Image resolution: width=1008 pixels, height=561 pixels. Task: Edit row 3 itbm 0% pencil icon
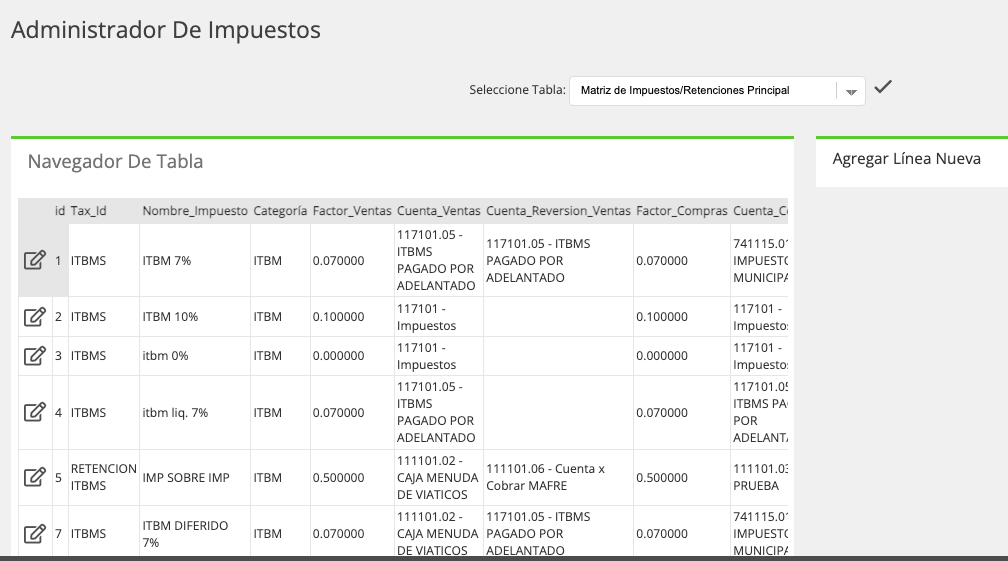(35, 356)
